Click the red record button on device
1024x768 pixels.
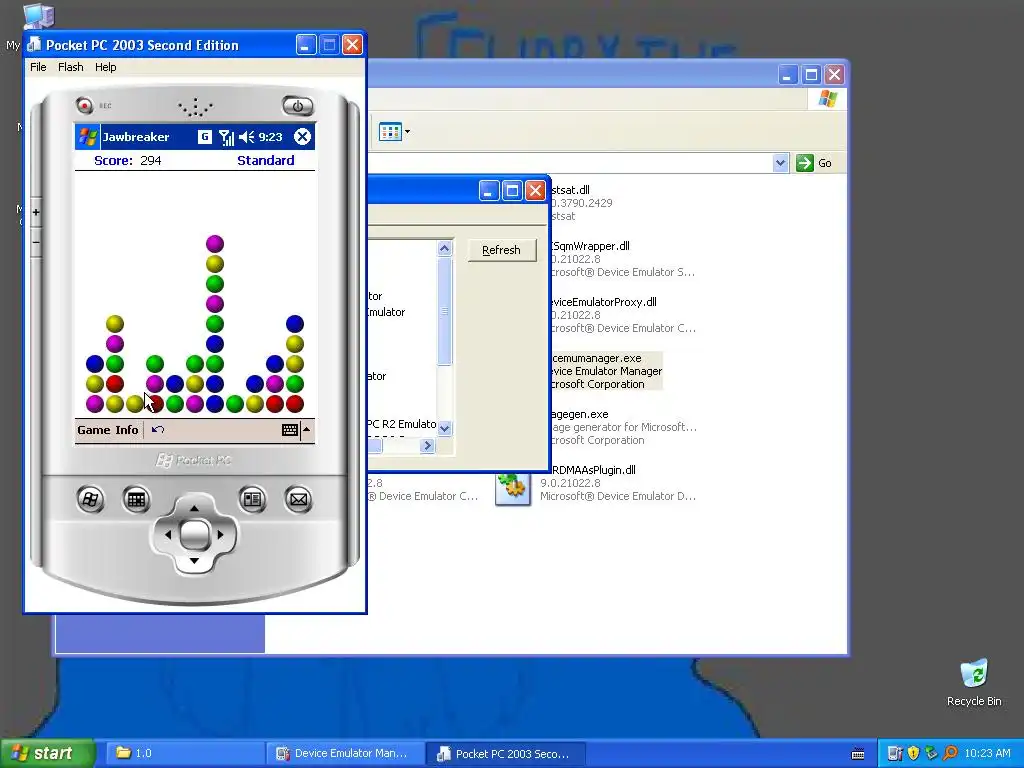pyautogui.click(x=84, y=104)
